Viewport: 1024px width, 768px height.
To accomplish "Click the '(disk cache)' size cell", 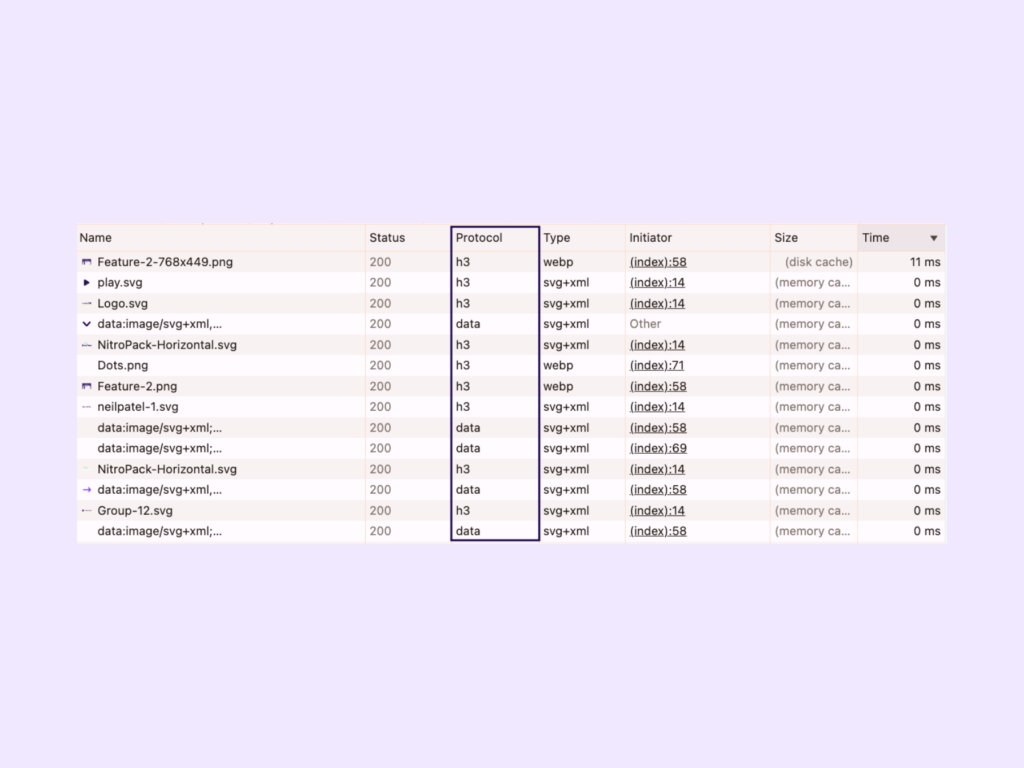I will click(818, 262).
